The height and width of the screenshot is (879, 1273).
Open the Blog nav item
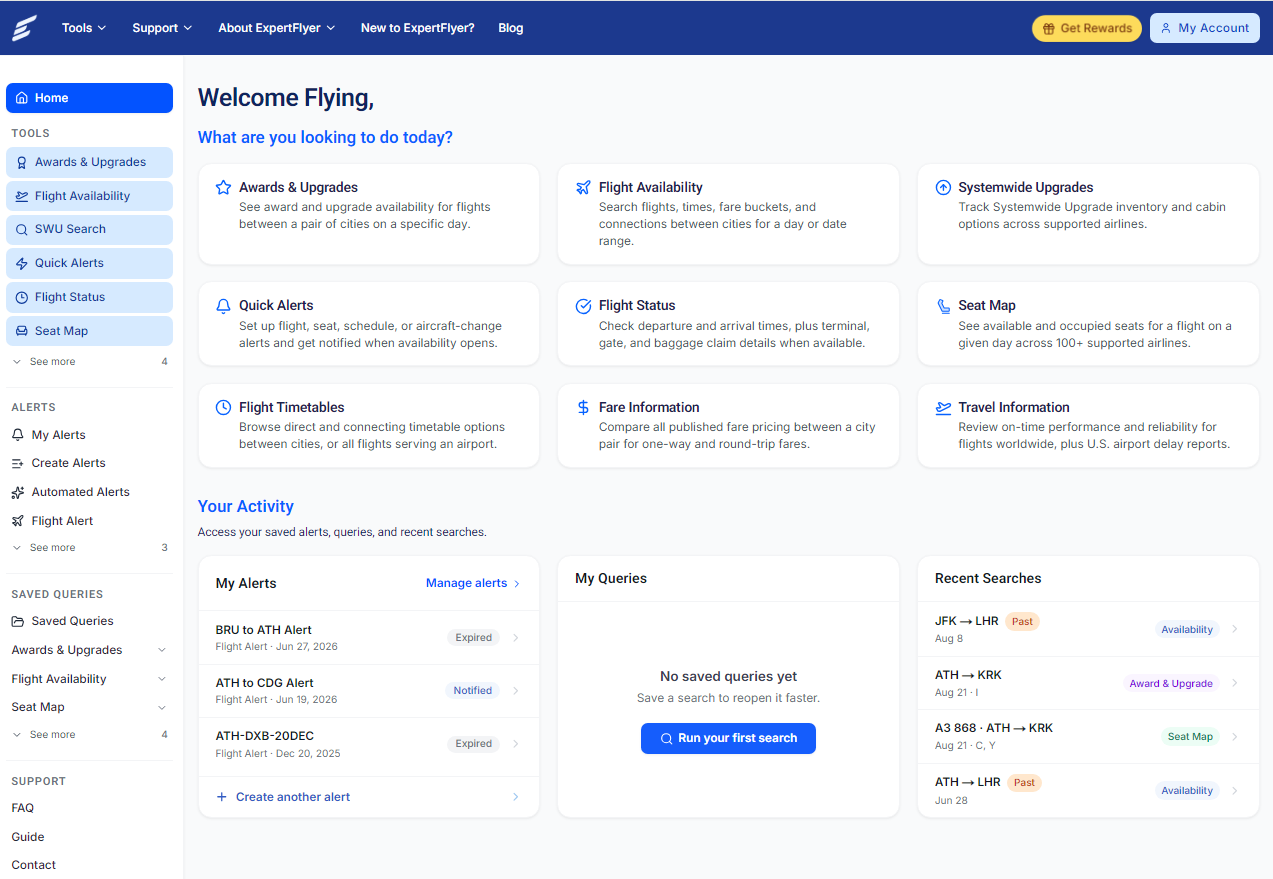point(511,28)
